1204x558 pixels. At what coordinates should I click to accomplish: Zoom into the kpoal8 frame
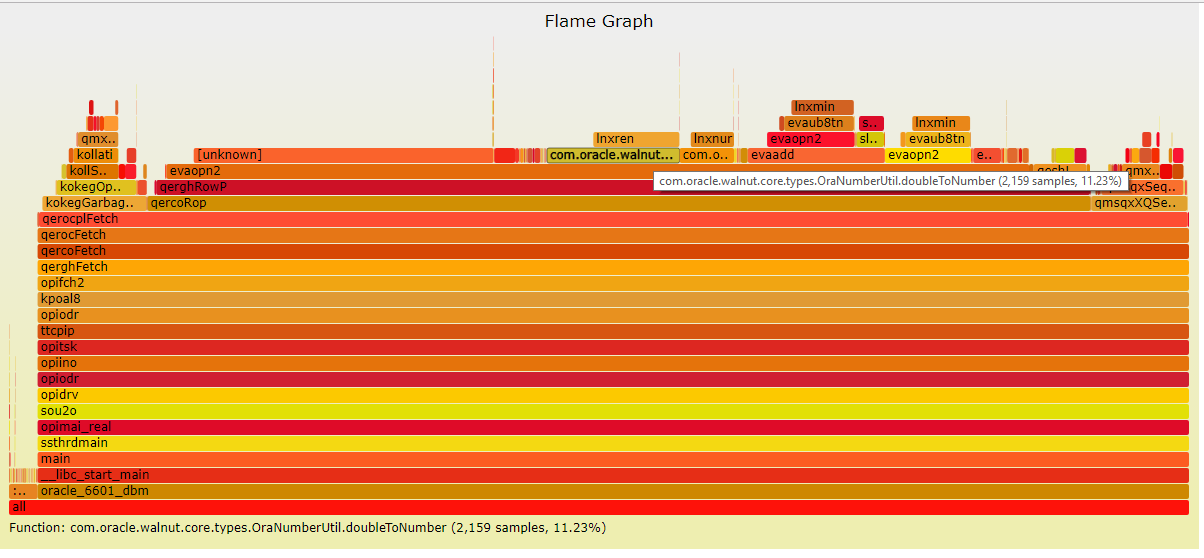(612, 299)
